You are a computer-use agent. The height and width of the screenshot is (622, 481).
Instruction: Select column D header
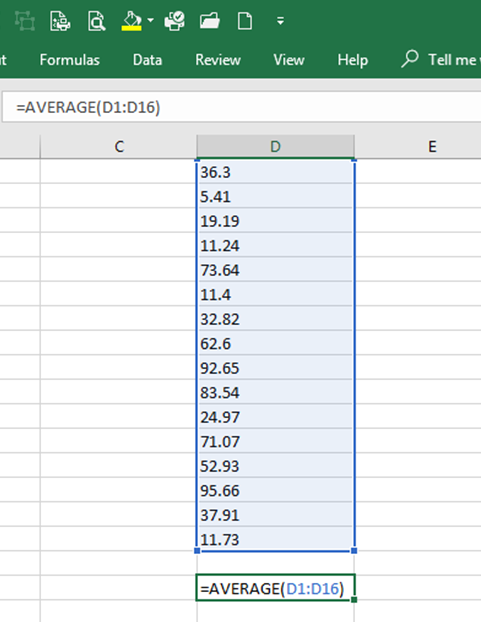pos(275,147)
